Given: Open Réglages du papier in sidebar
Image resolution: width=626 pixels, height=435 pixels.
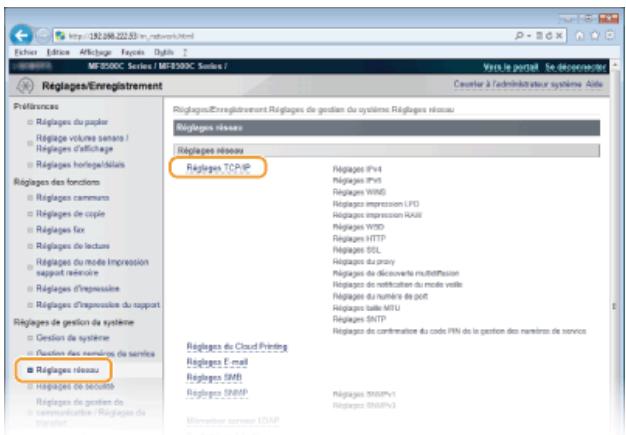Looking at the screenshot, I should (72, 122).
